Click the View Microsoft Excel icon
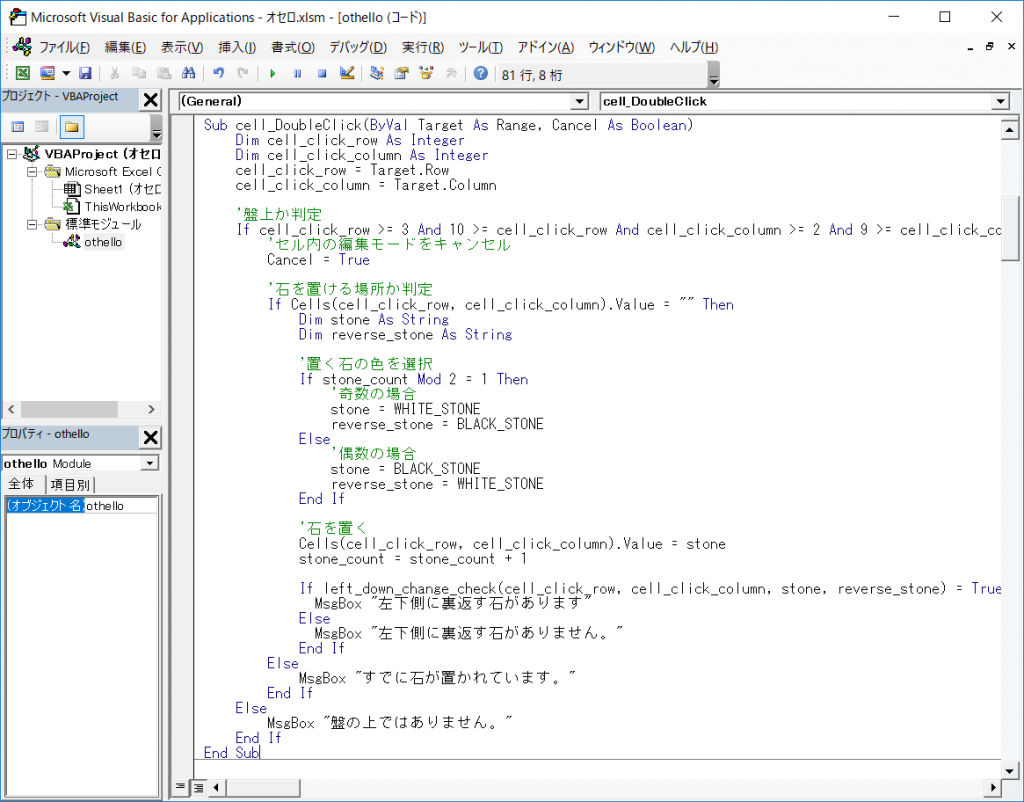 23,72
